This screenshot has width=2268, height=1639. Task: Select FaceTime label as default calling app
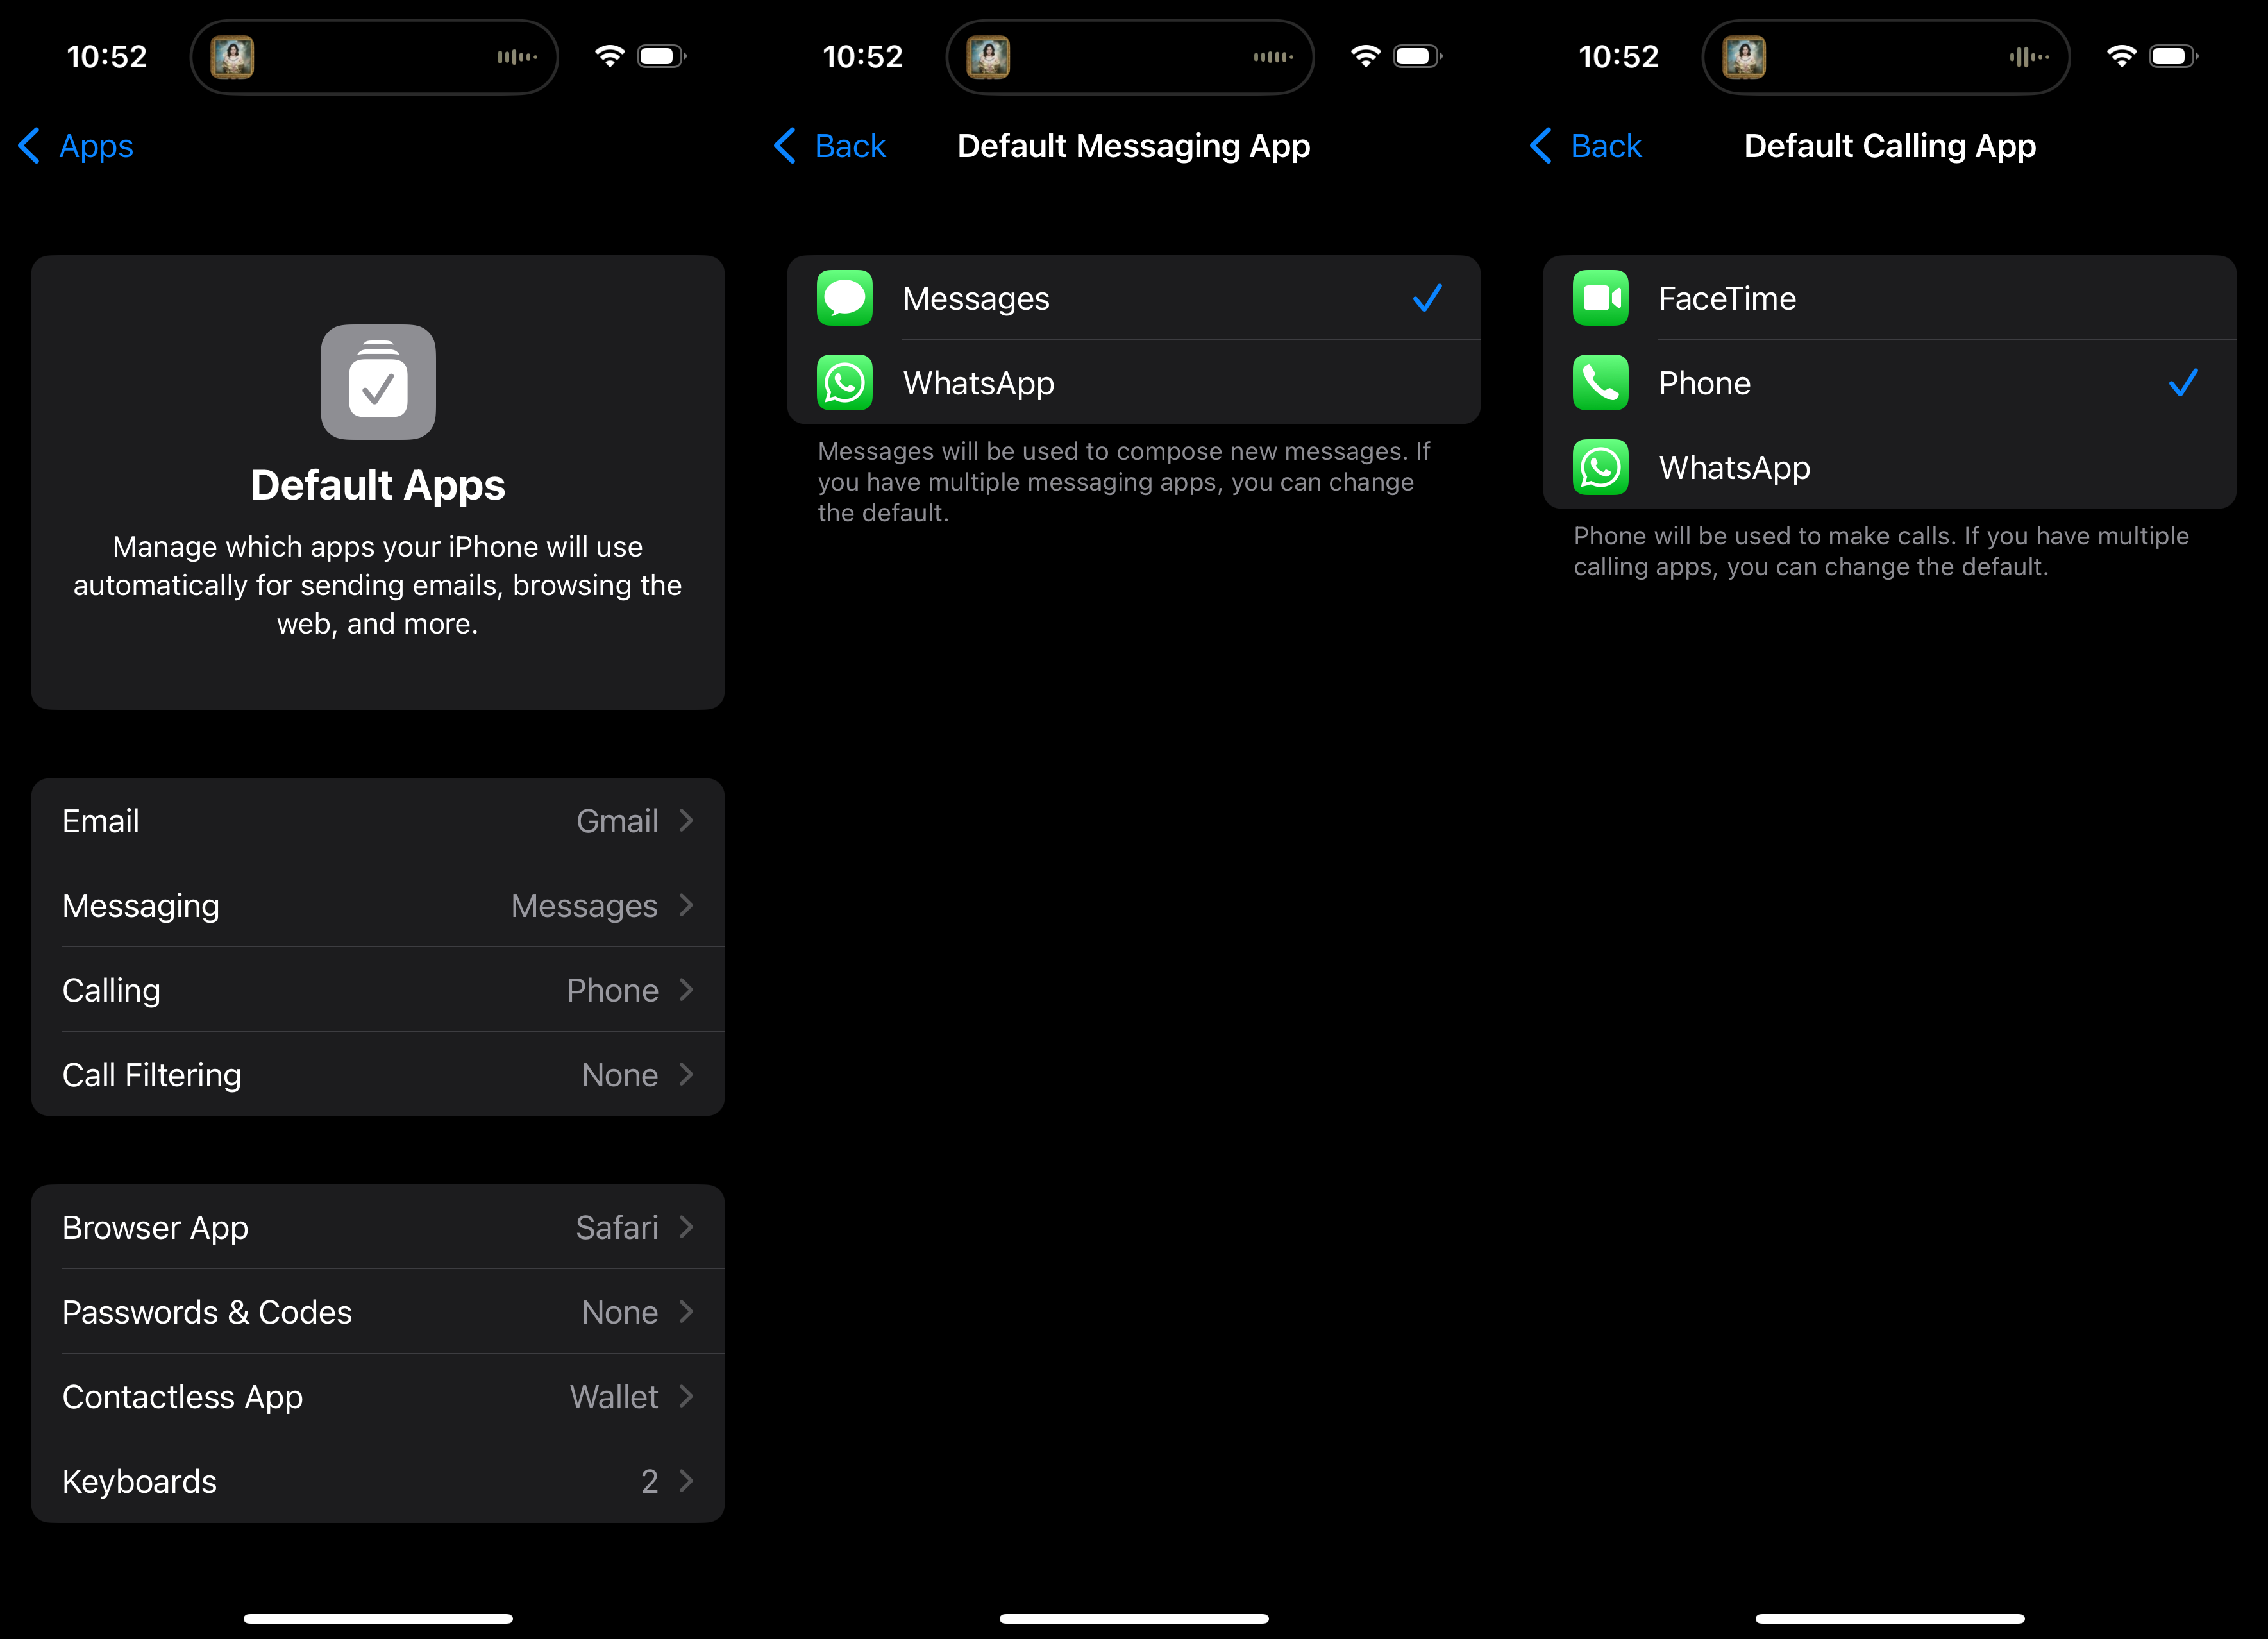(1727, 298)
